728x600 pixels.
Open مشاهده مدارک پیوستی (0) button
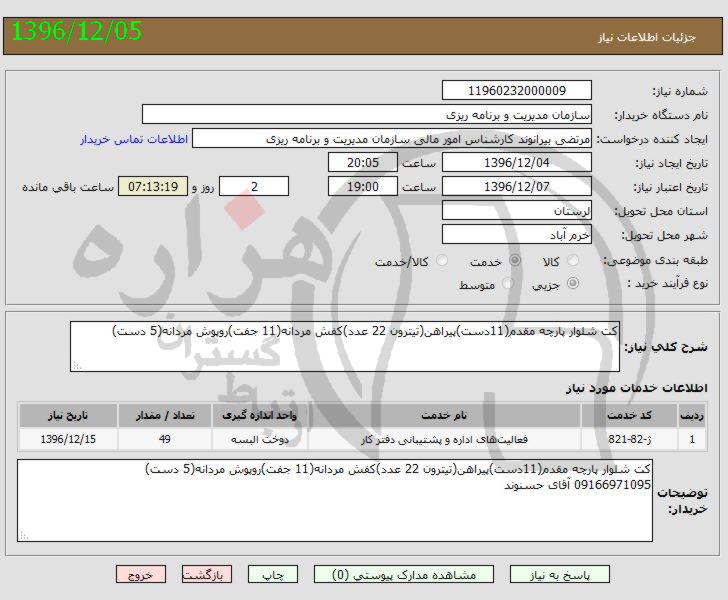(x=404, y=574)
